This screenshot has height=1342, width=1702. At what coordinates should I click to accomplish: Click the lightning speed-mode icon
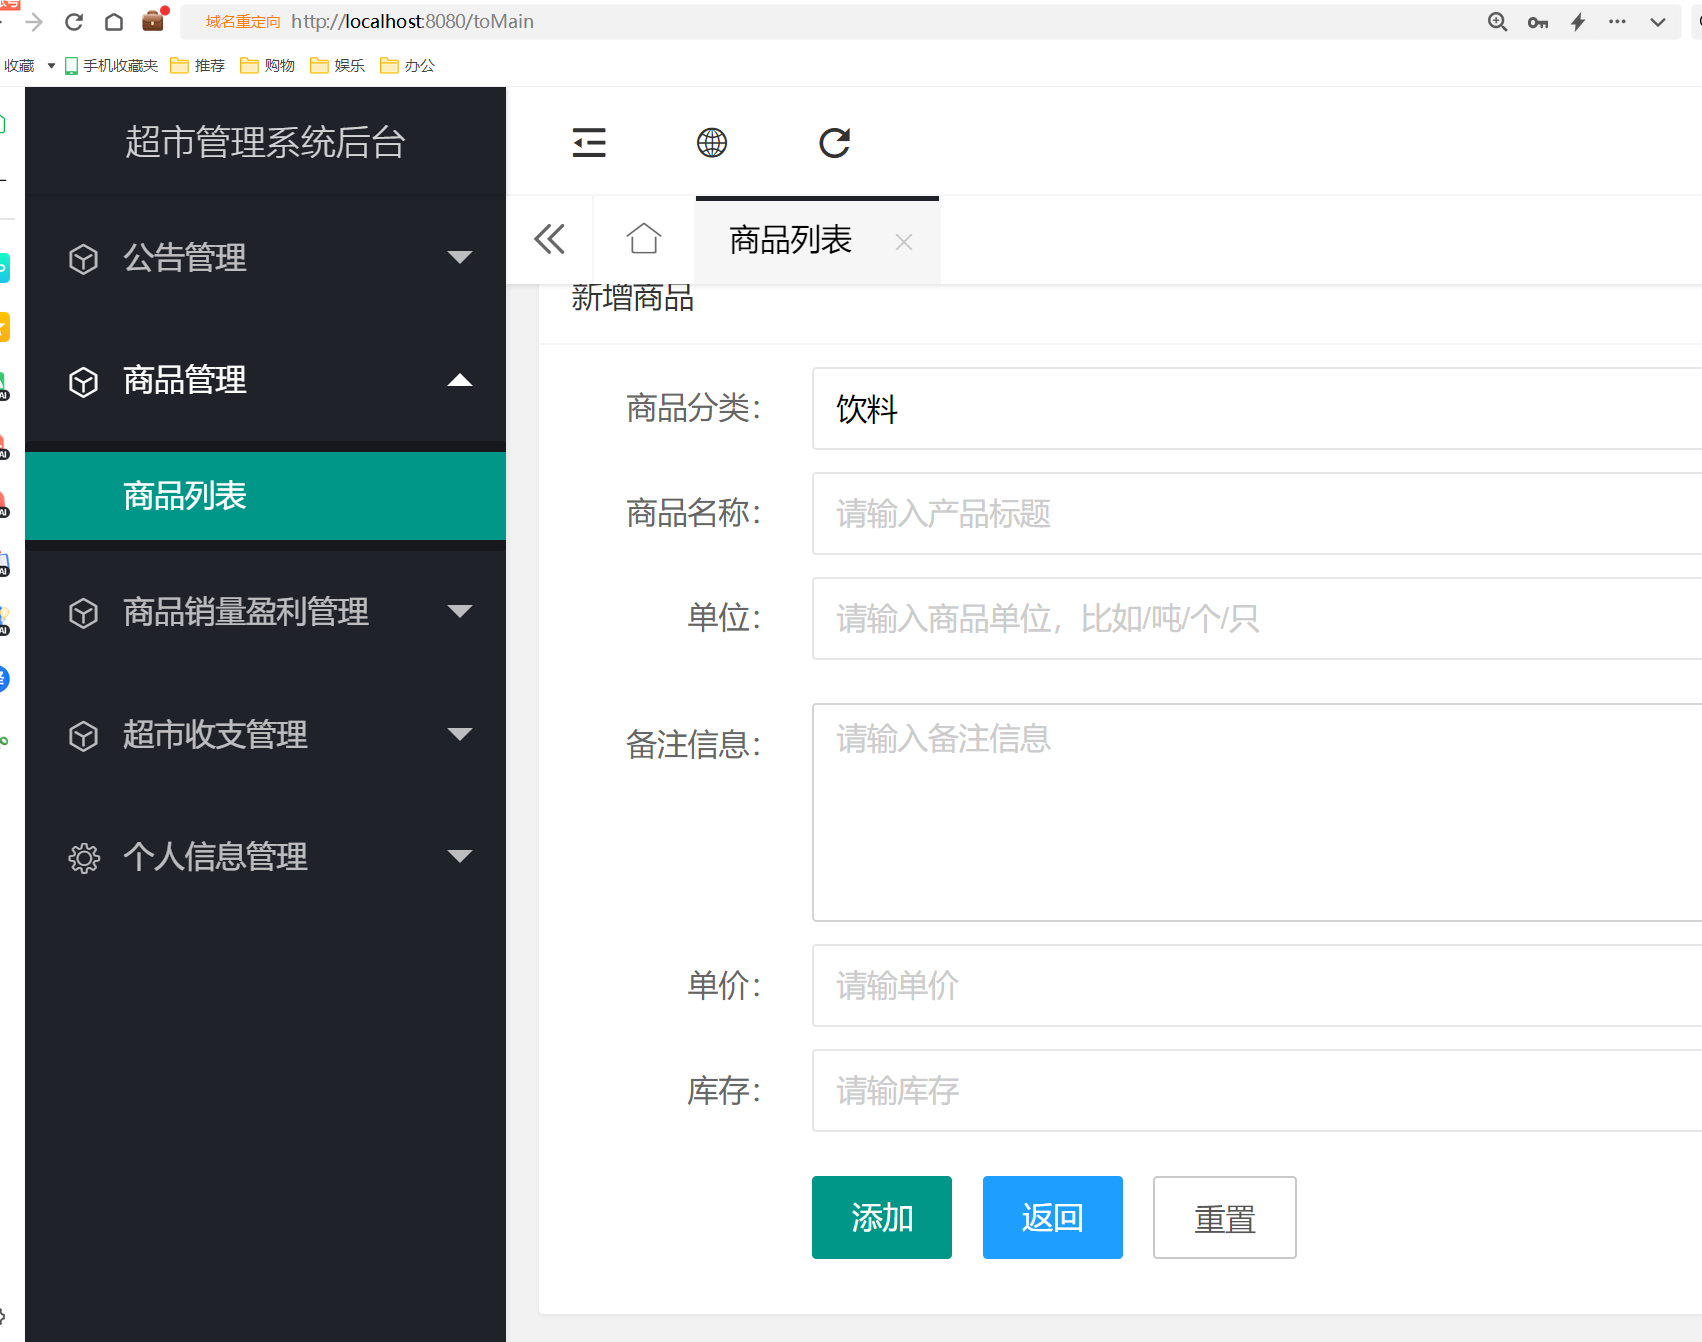point(1578,22)
